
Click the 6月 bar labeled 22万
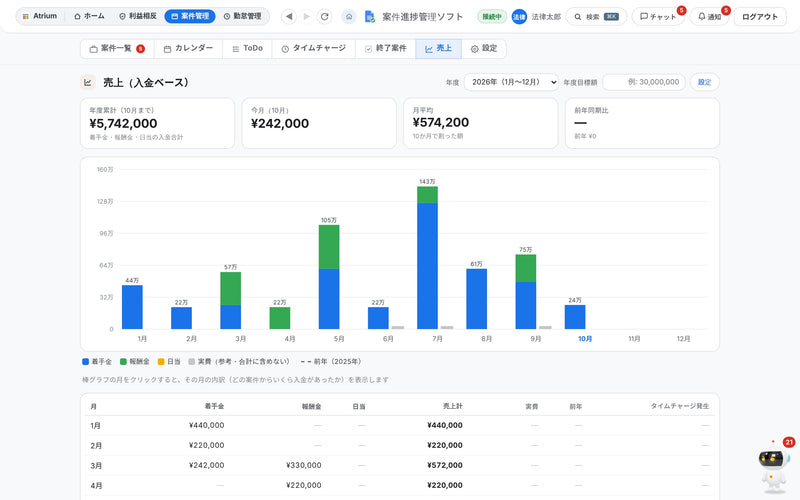[x=378, y=318]
